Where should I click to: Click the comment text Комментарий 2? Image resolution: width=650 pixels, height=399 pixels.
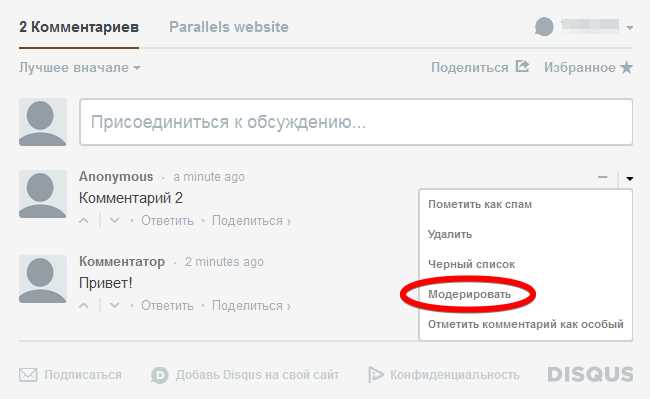131,198
